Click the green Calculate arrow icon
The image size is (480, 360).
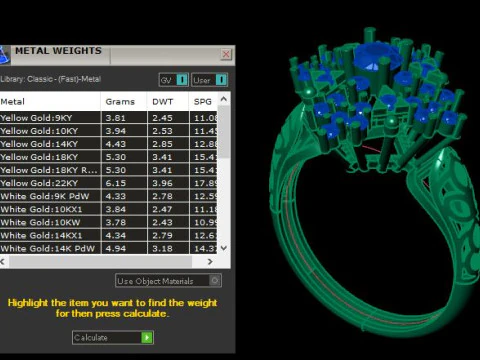point(147,338)
